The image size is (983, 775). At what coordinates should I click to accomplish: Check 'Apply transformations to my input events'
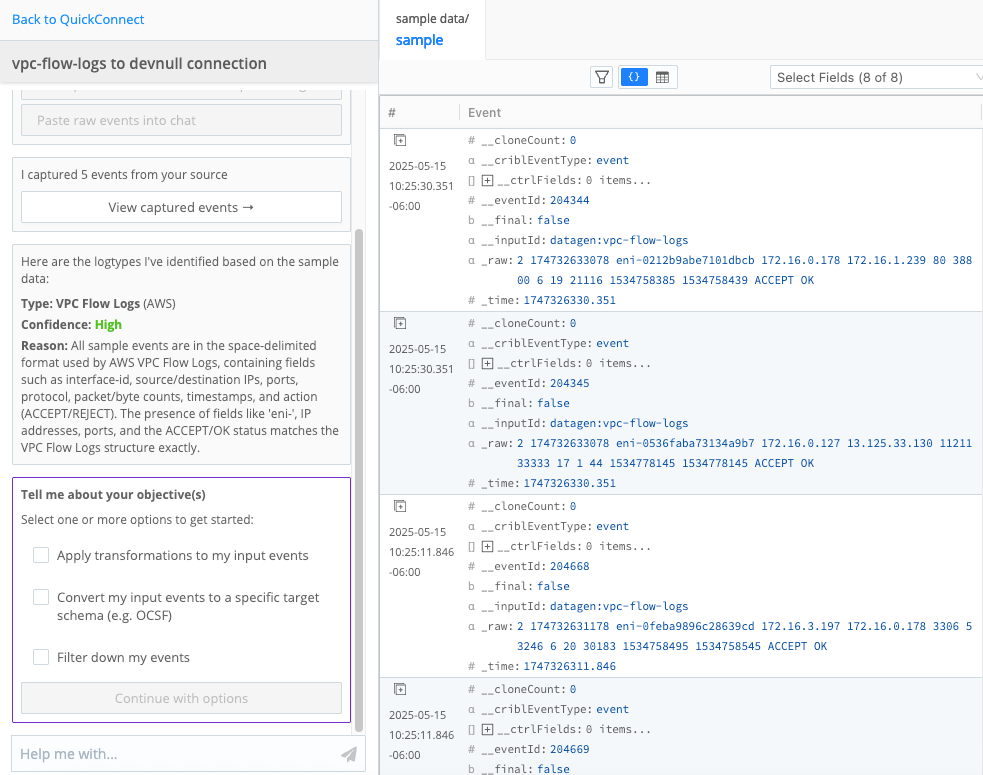[x=41, y=555]
